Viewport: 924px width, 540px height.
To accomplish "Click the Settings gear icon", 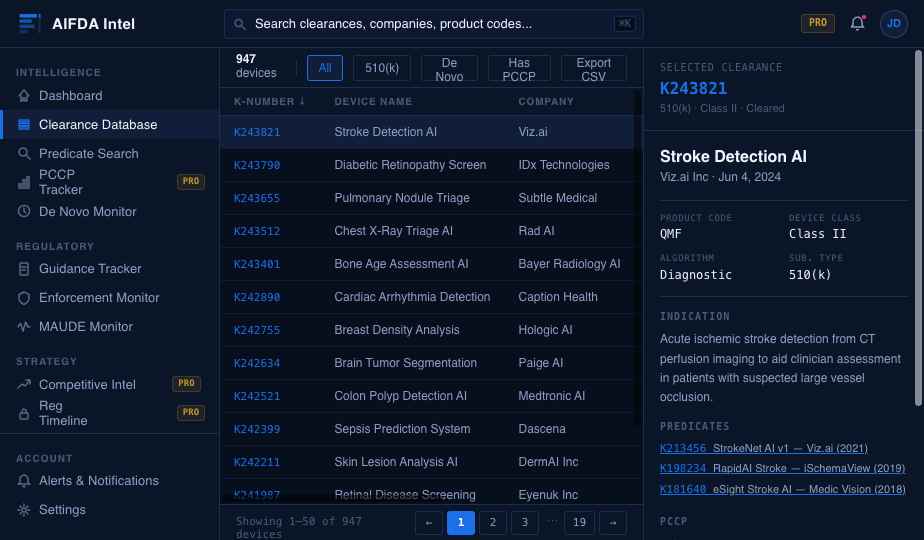I will point(24,510).
